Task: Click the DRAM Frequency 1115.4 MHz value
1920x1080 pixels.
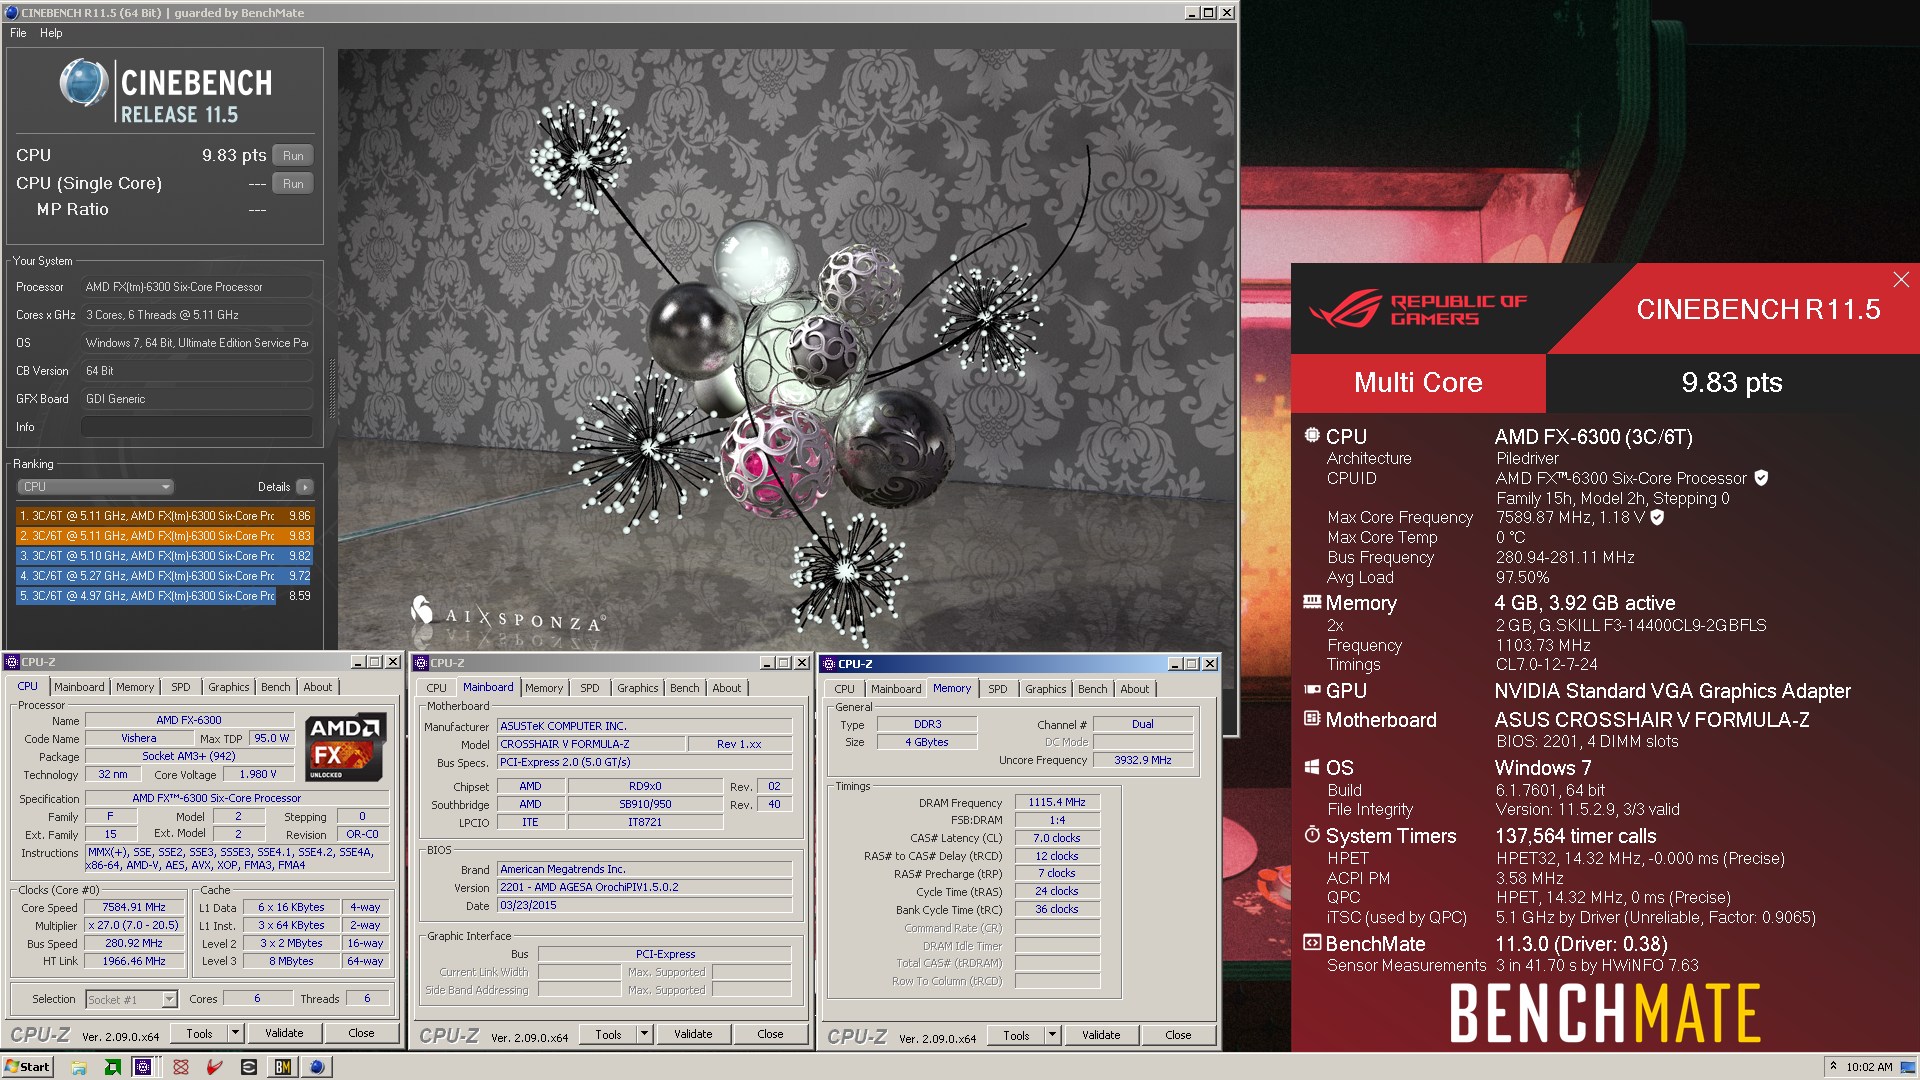Action: [x=1057, y=802]
